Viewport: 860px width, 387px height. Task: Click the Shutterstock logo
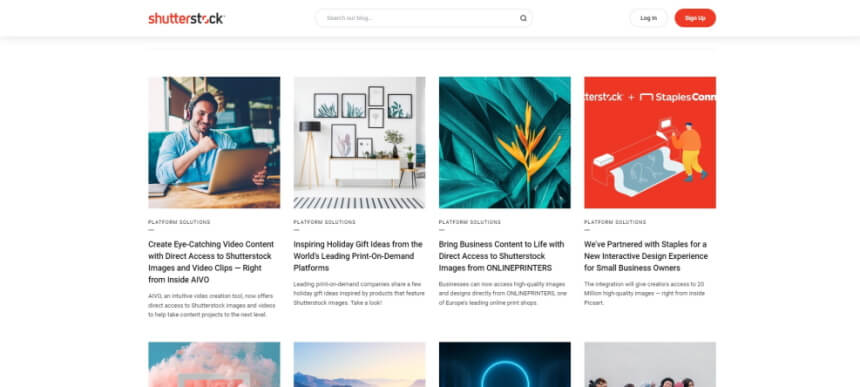pos(186,18)
